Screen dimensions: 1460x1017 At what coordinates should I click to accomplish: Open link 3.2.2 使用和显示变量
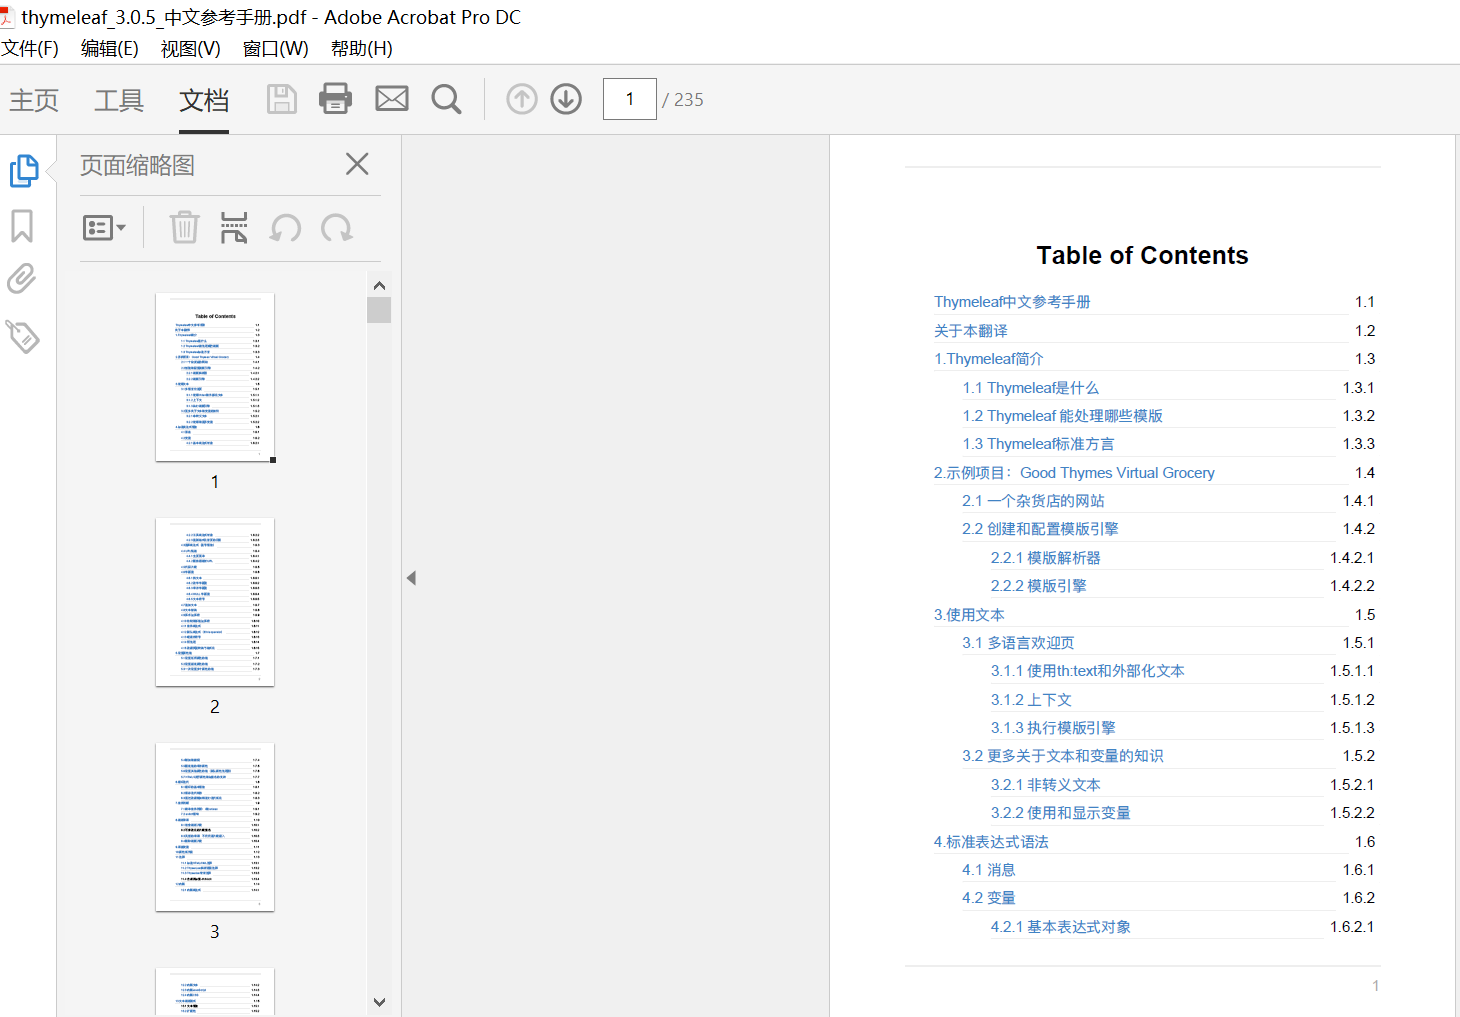coord(1061,813)
